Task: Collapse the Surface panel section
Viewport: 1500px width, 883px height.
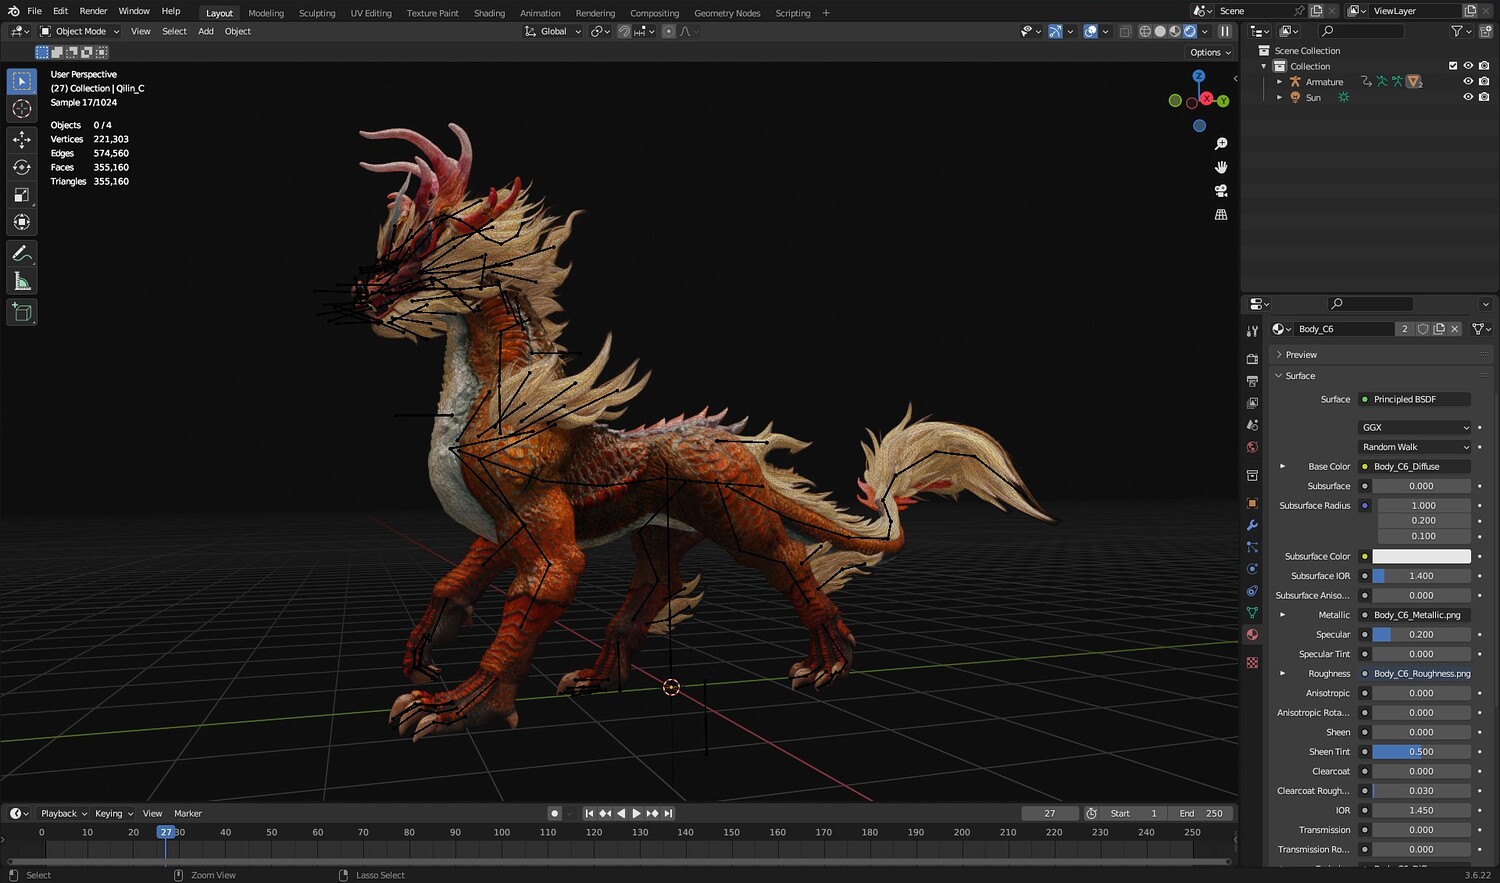Action: pyautogui.click(x=1299, y=376)
